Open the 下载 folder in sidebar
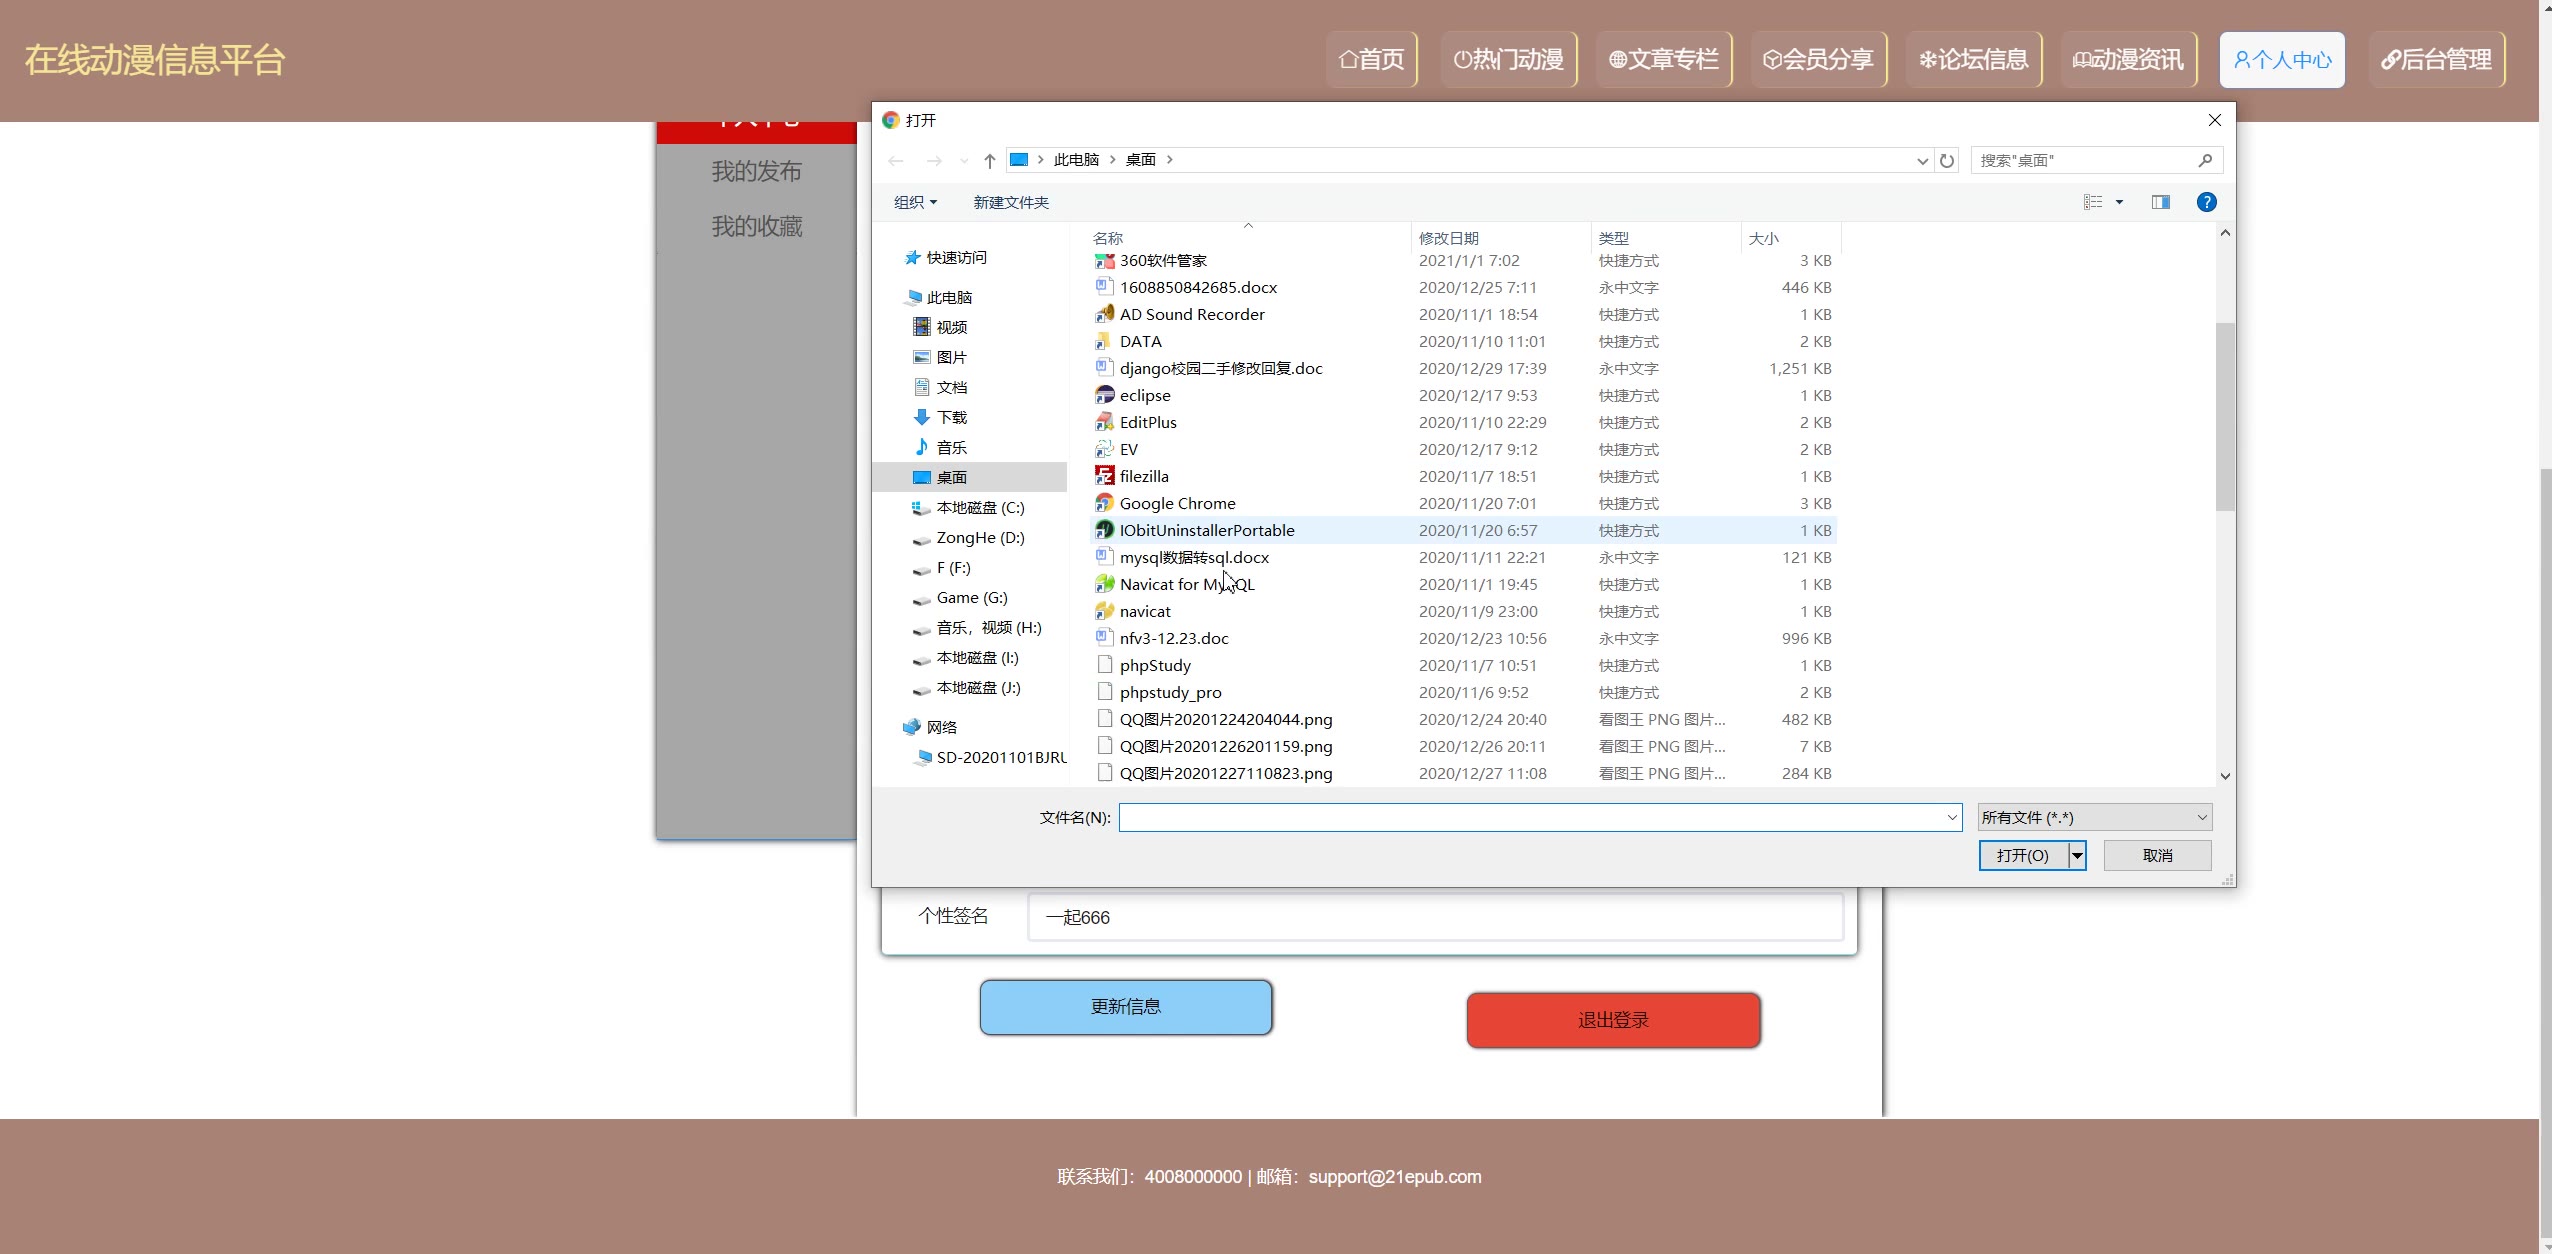Image resolution: width=2552 pixels, height=1254 pixels. tap(951, 417)
